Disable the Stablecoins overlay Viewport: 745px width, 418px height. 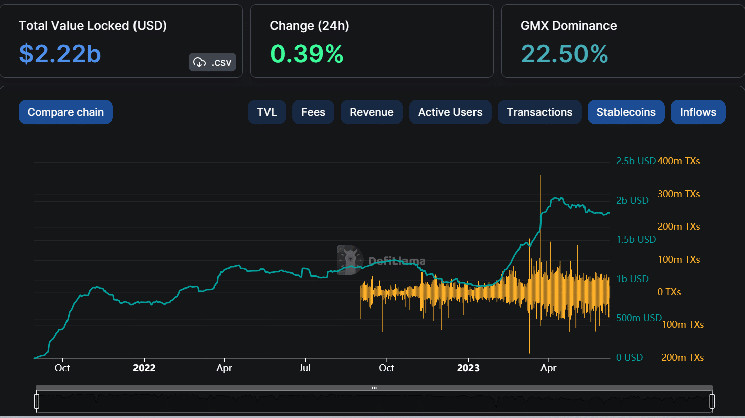(x=626, y=112)
